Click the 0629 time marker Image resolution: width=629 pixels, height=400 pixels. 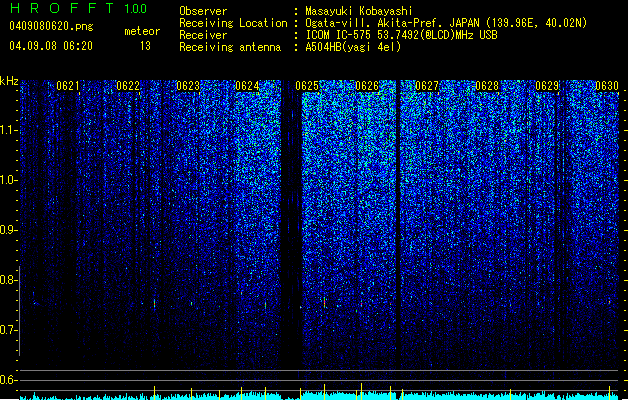tap(547, 86)
